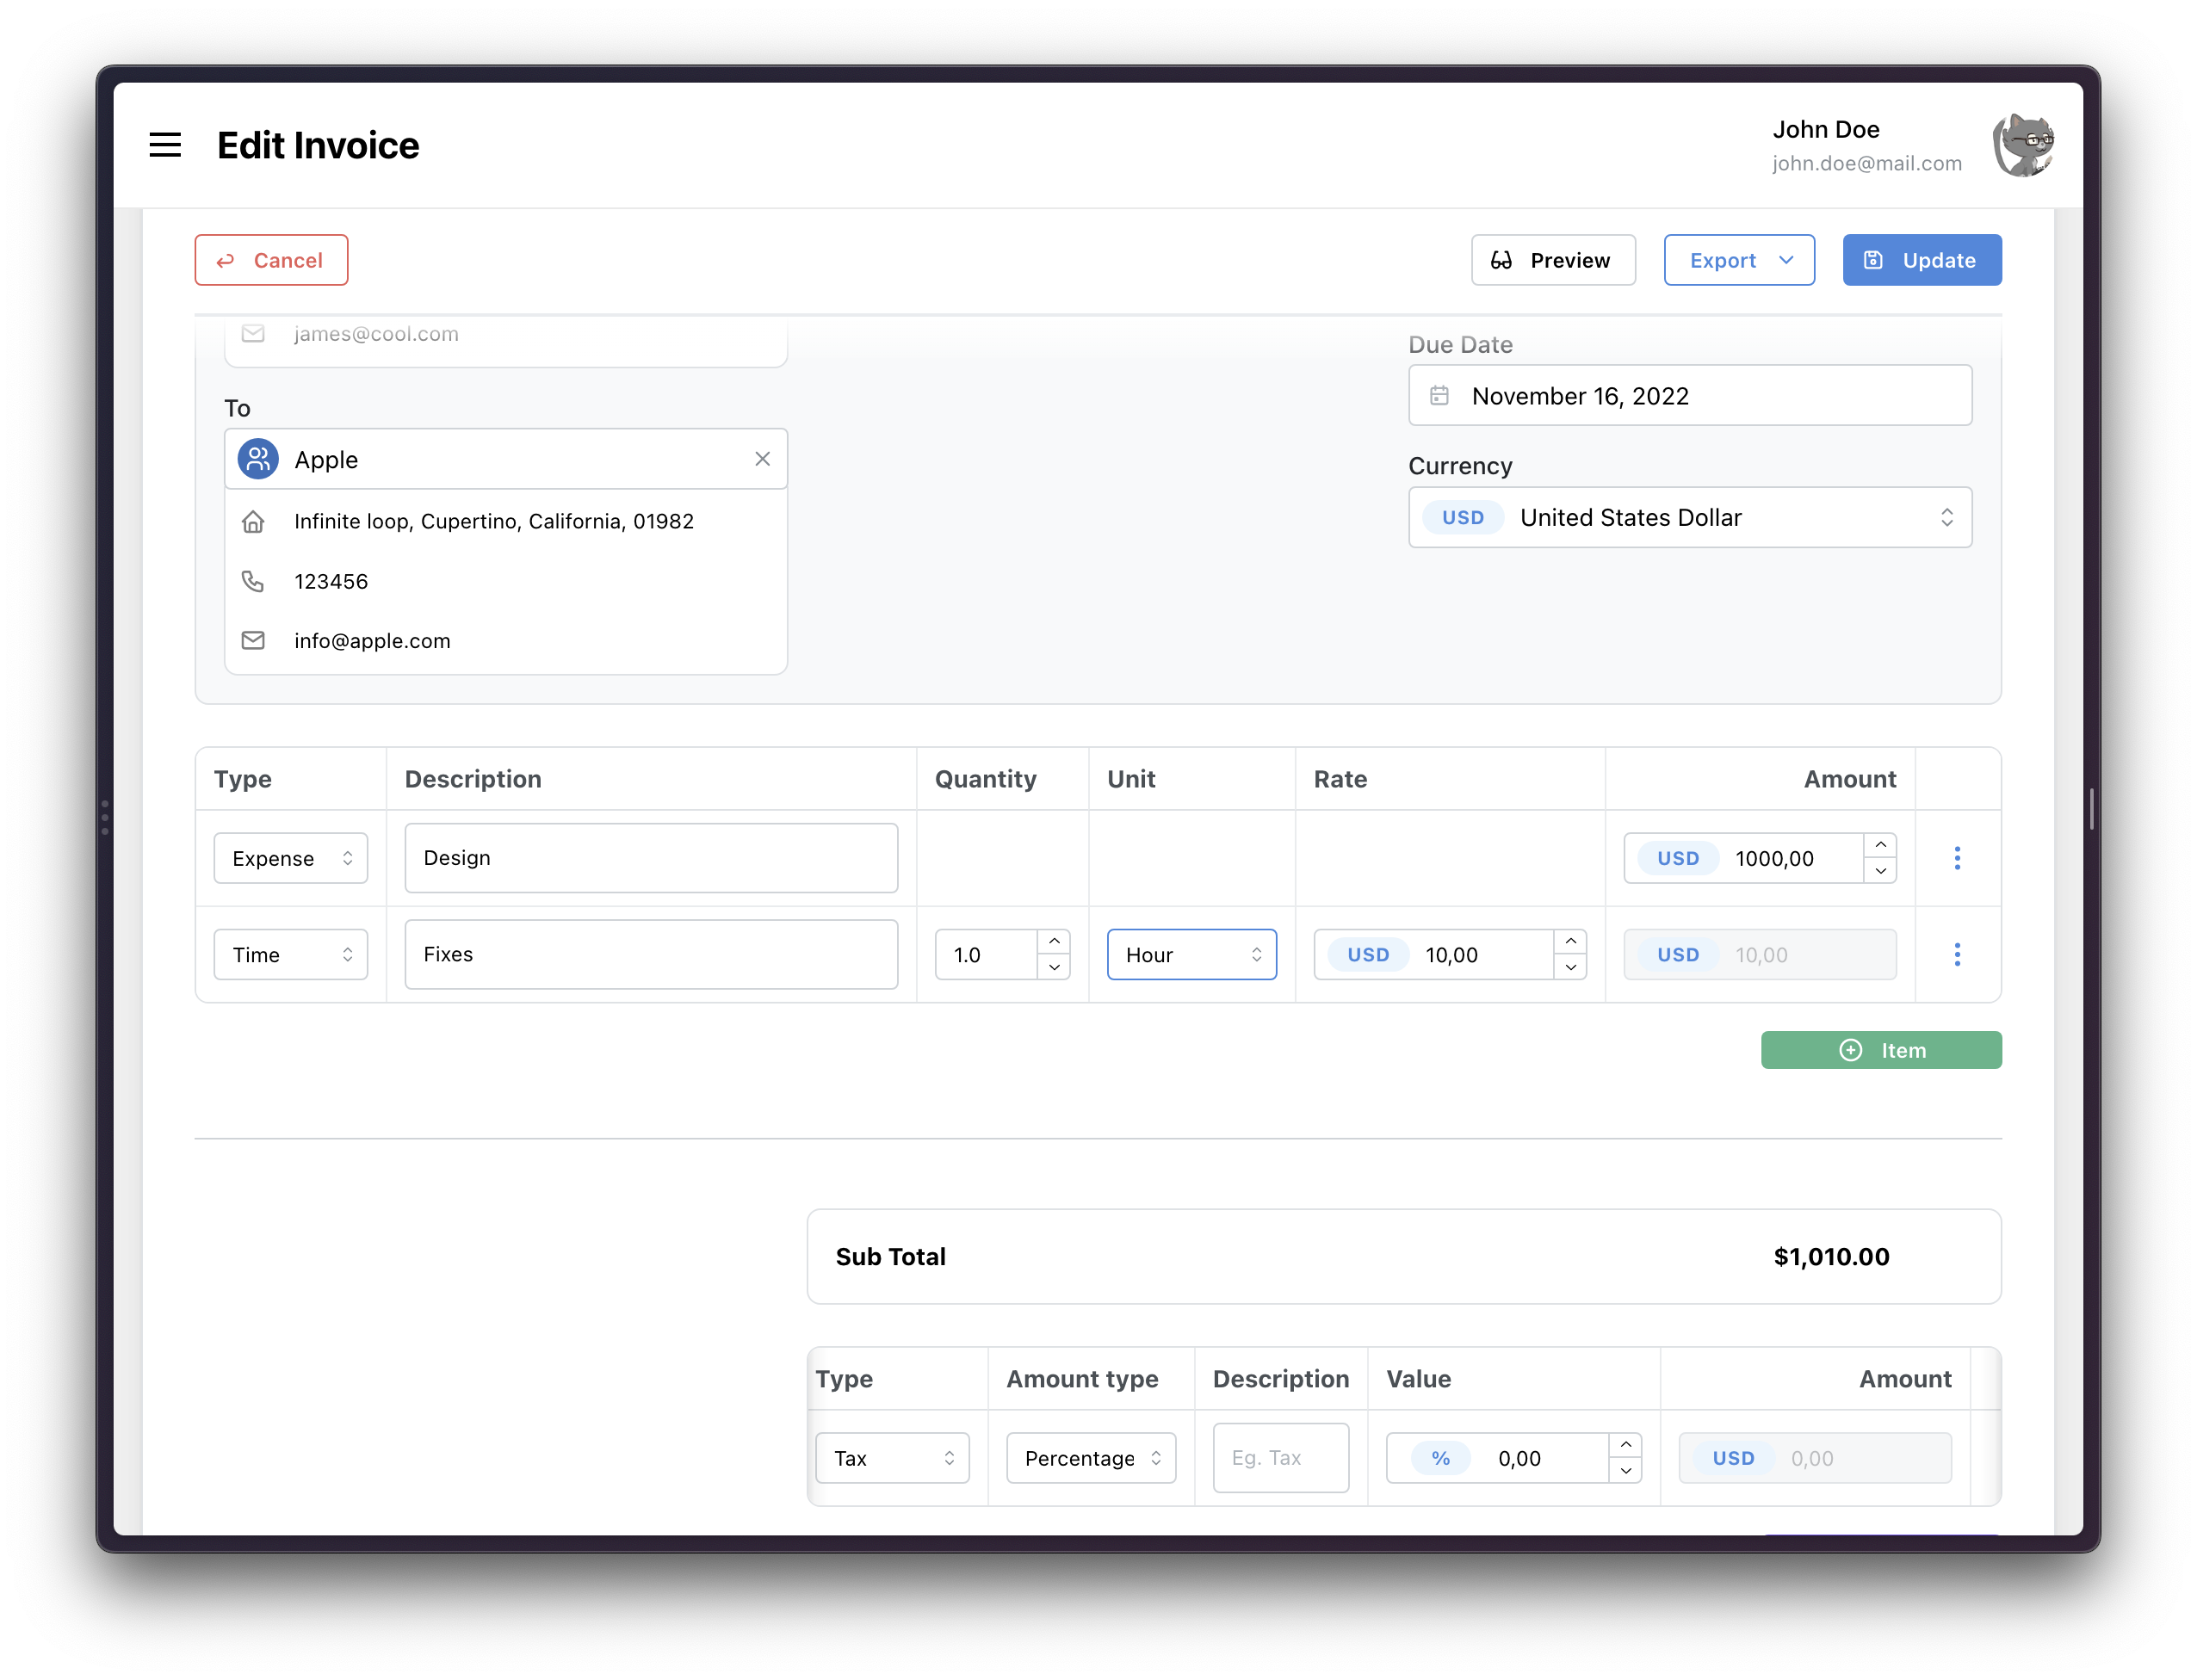This screenshot has width=2197, height=1680.
Task: Click the Sub Total $1,010.00 value
Action: click(1830, 1257)
